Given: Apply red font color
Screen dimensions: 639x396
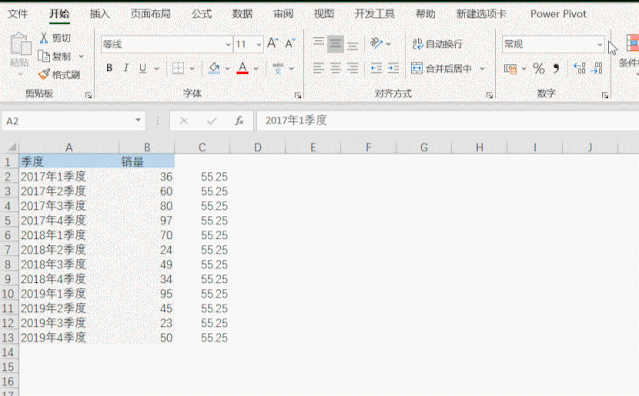Looking at the screenshot, I should (x=242, y=68).
